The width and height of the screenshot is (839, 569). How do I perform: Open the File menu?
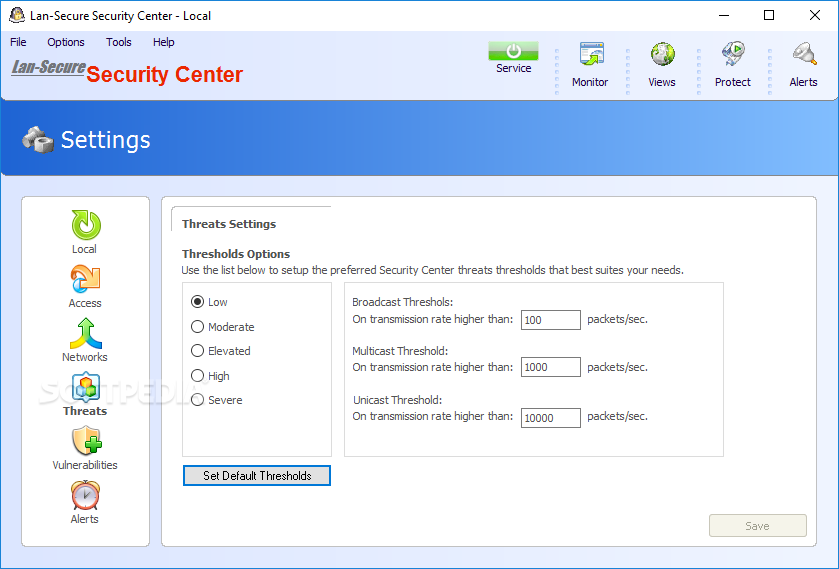click(18, 42)
